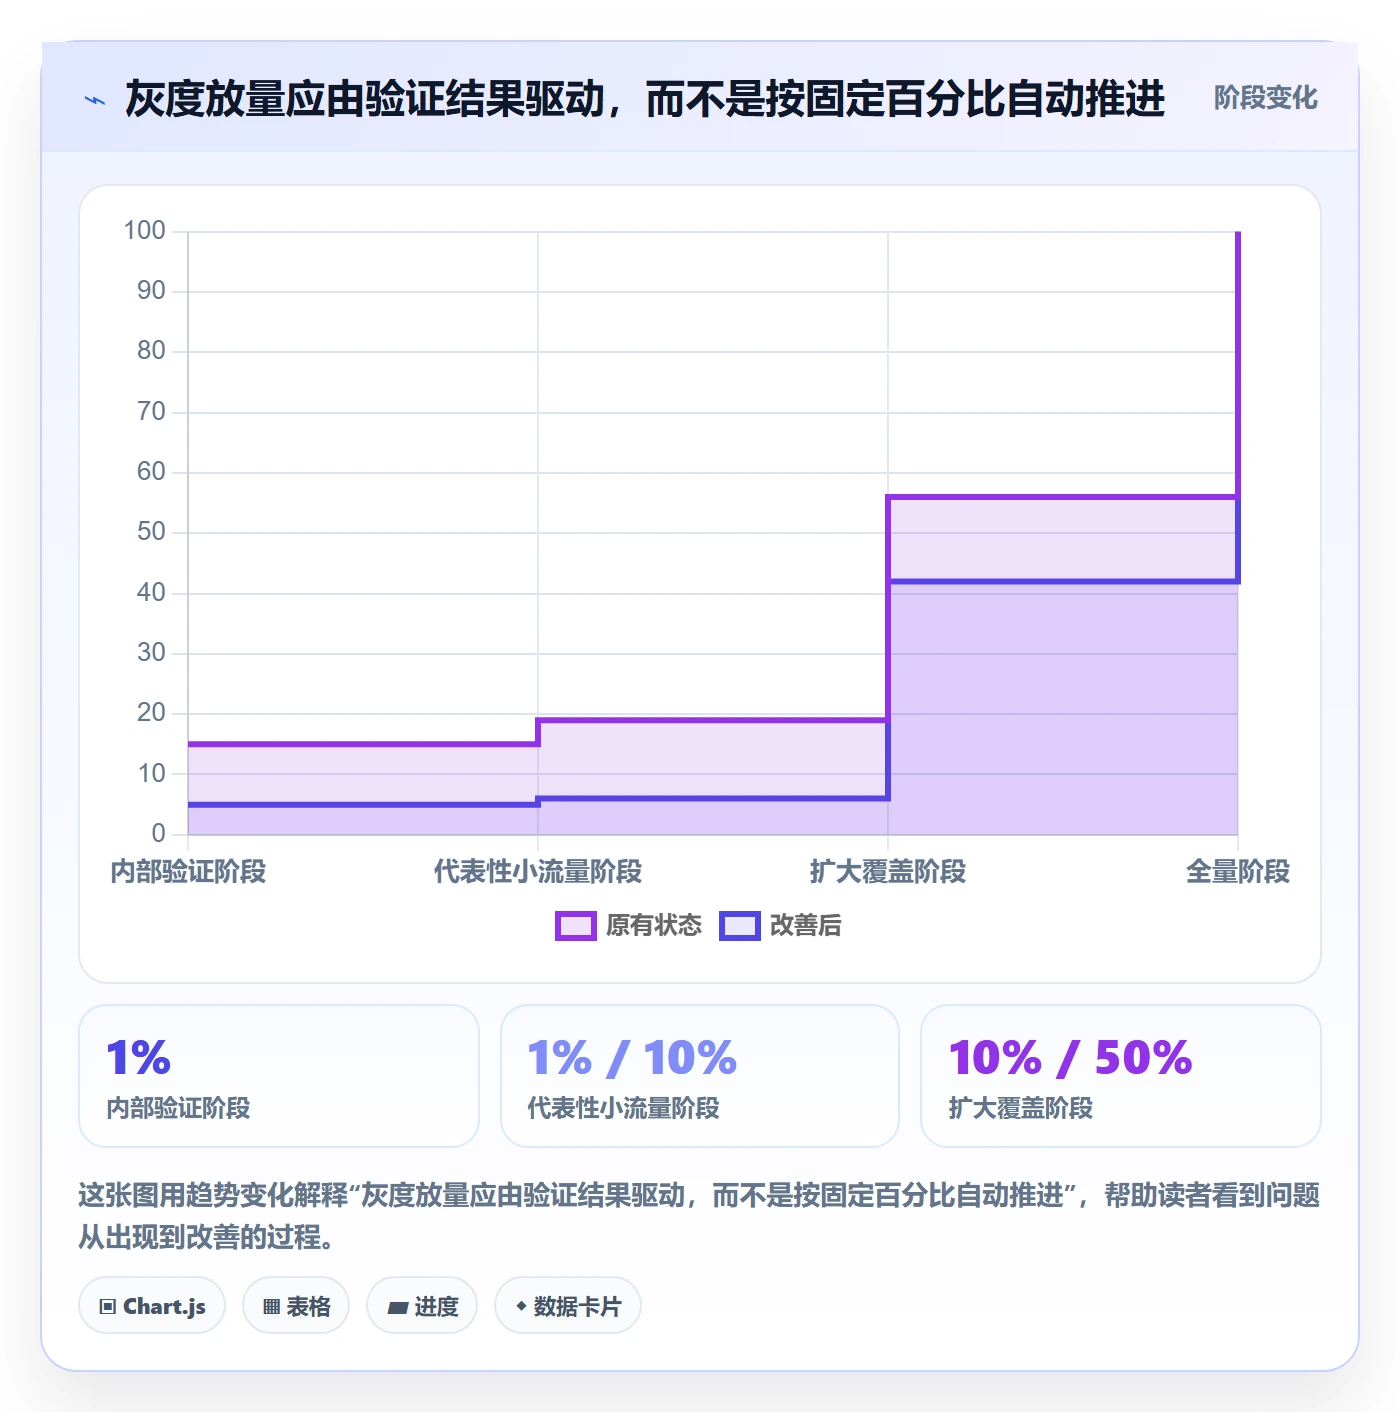Viewport: 1400px width, 1412px height.
Task: Click the grid icon in the 表格 tag
Action: (271, 1307)
